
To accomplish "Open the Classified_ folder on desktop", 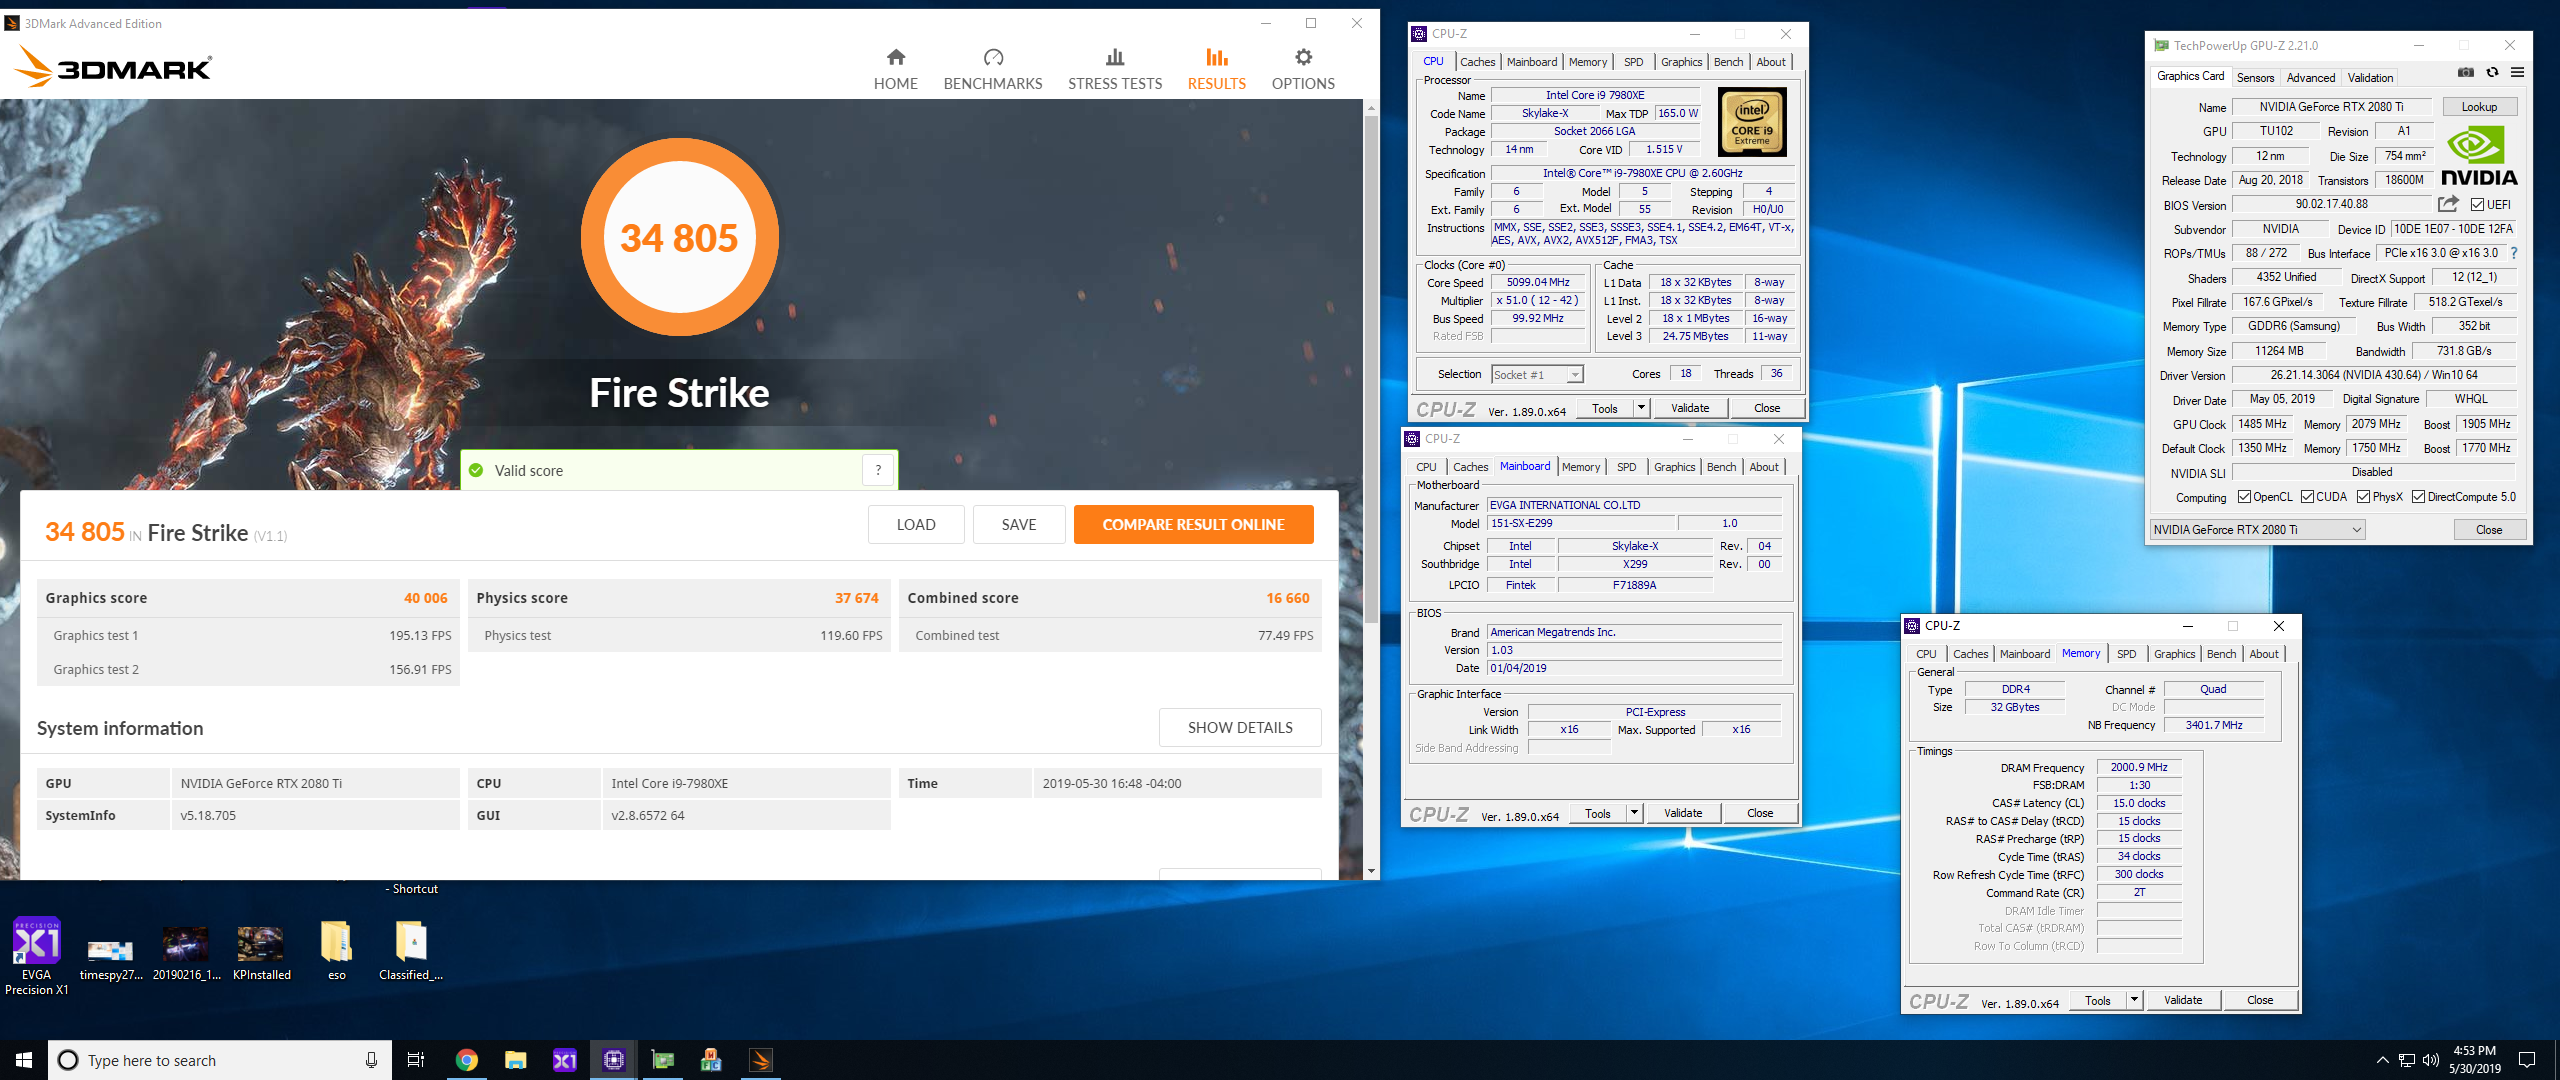I will (411, 951).
